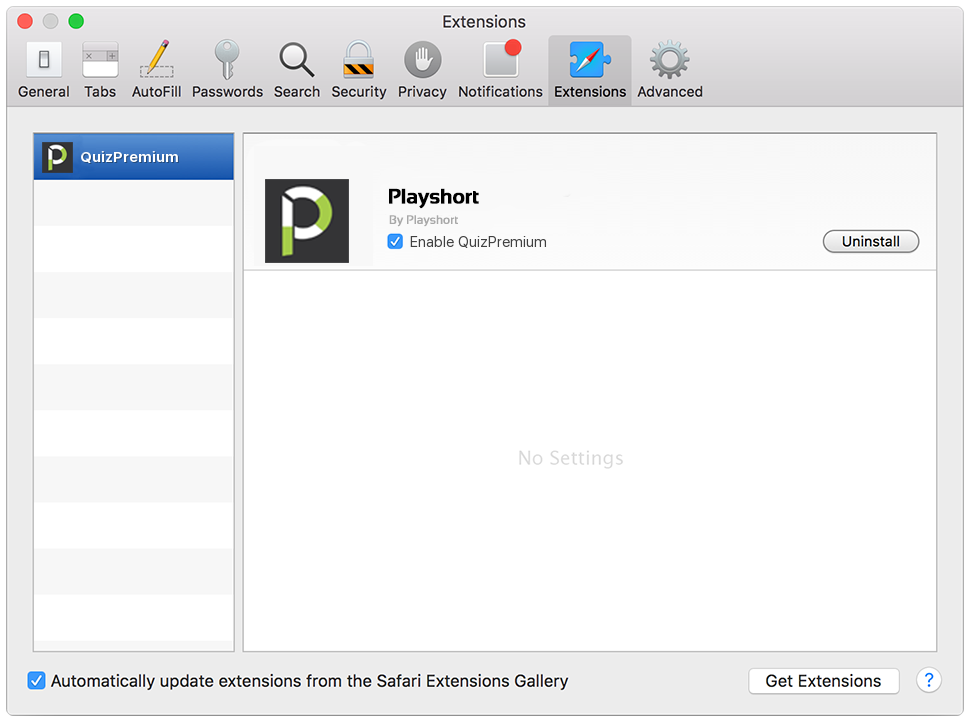Viewport: 970px width, 722px height.
Task: Click the Get Extensions button
Action: [823, 681]
